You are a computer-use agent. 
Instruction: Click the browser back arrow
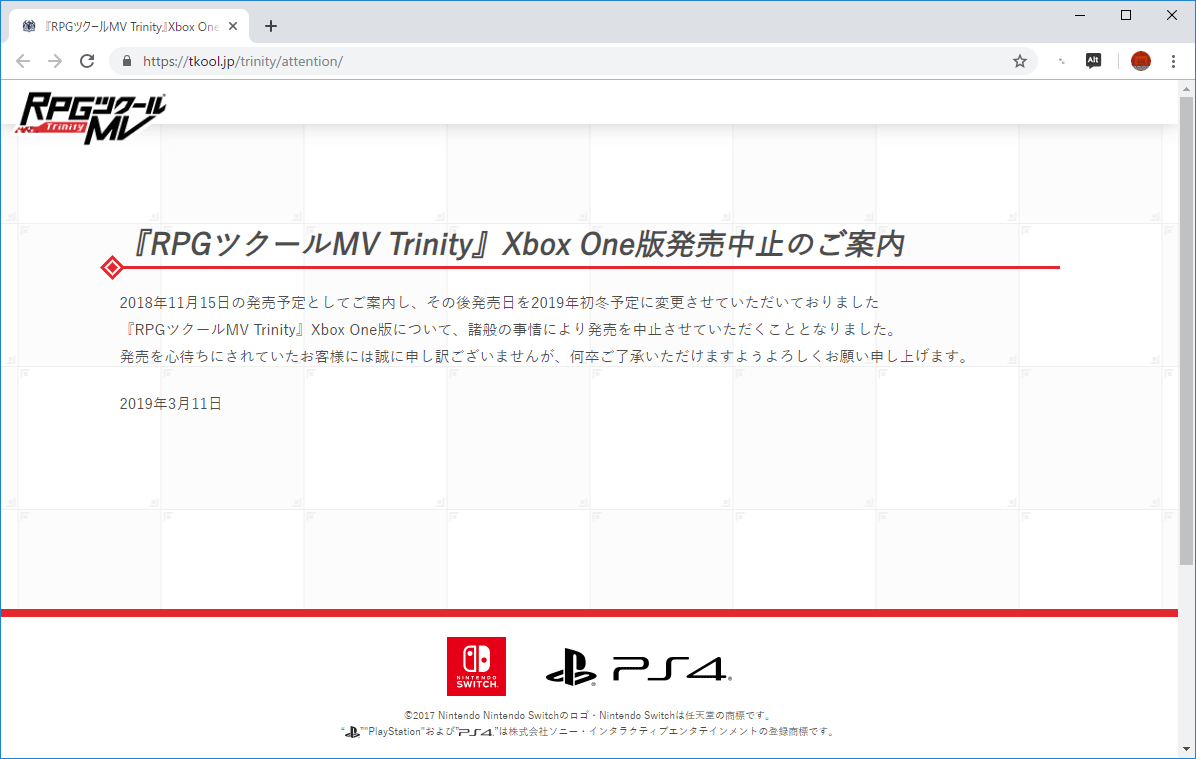[23, 61]
